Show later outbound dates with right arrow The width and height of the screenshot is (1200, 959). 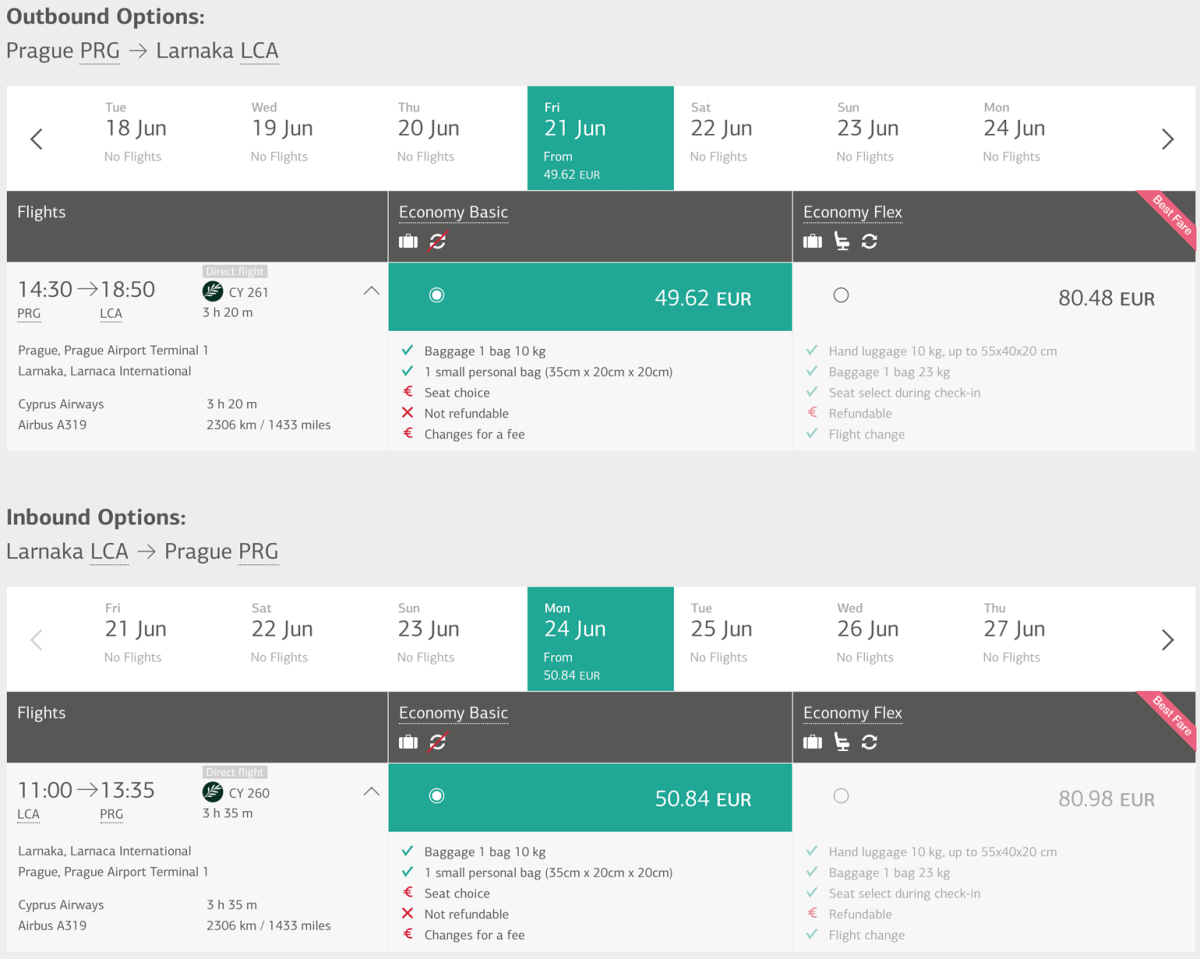(1167, 139)
